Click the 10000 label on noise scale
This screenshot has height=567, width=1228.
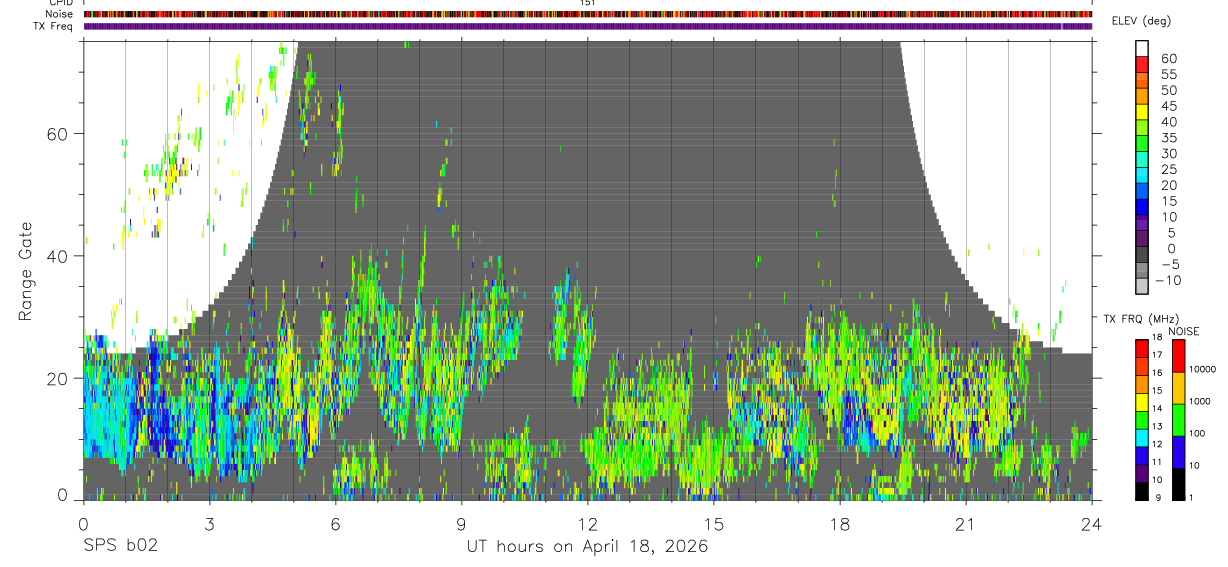click(x=1201, y=370)
